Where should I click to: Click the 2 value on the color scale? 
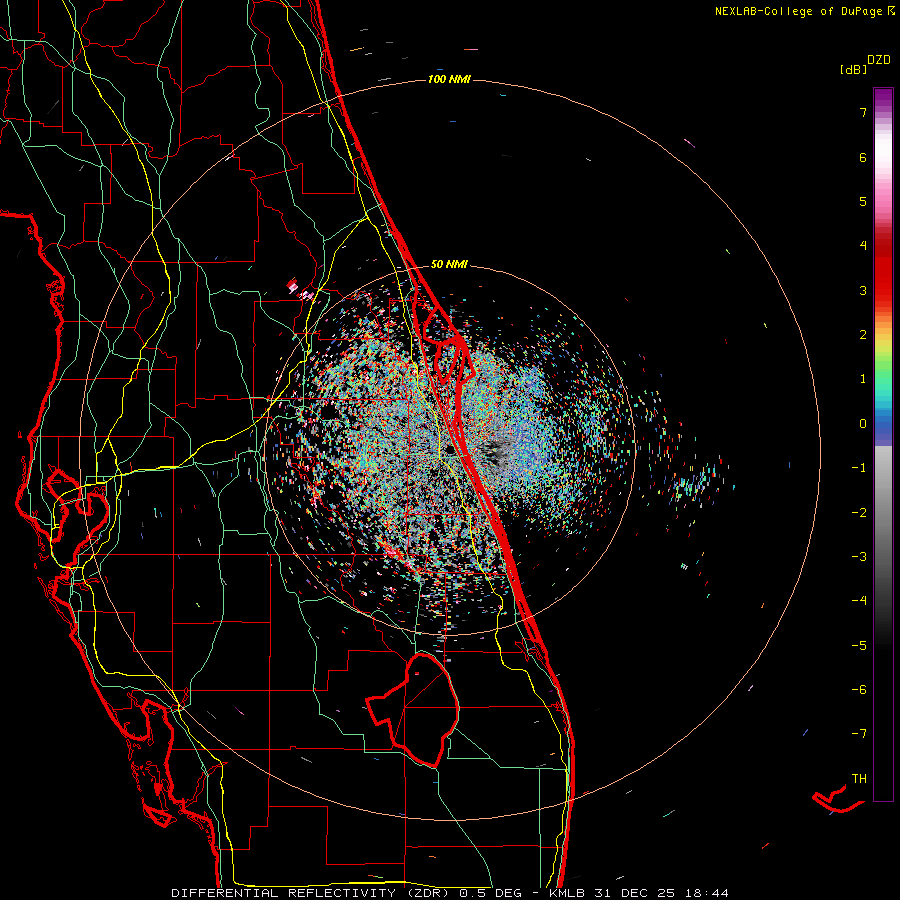pyautogui.click(x=863, y=335)
